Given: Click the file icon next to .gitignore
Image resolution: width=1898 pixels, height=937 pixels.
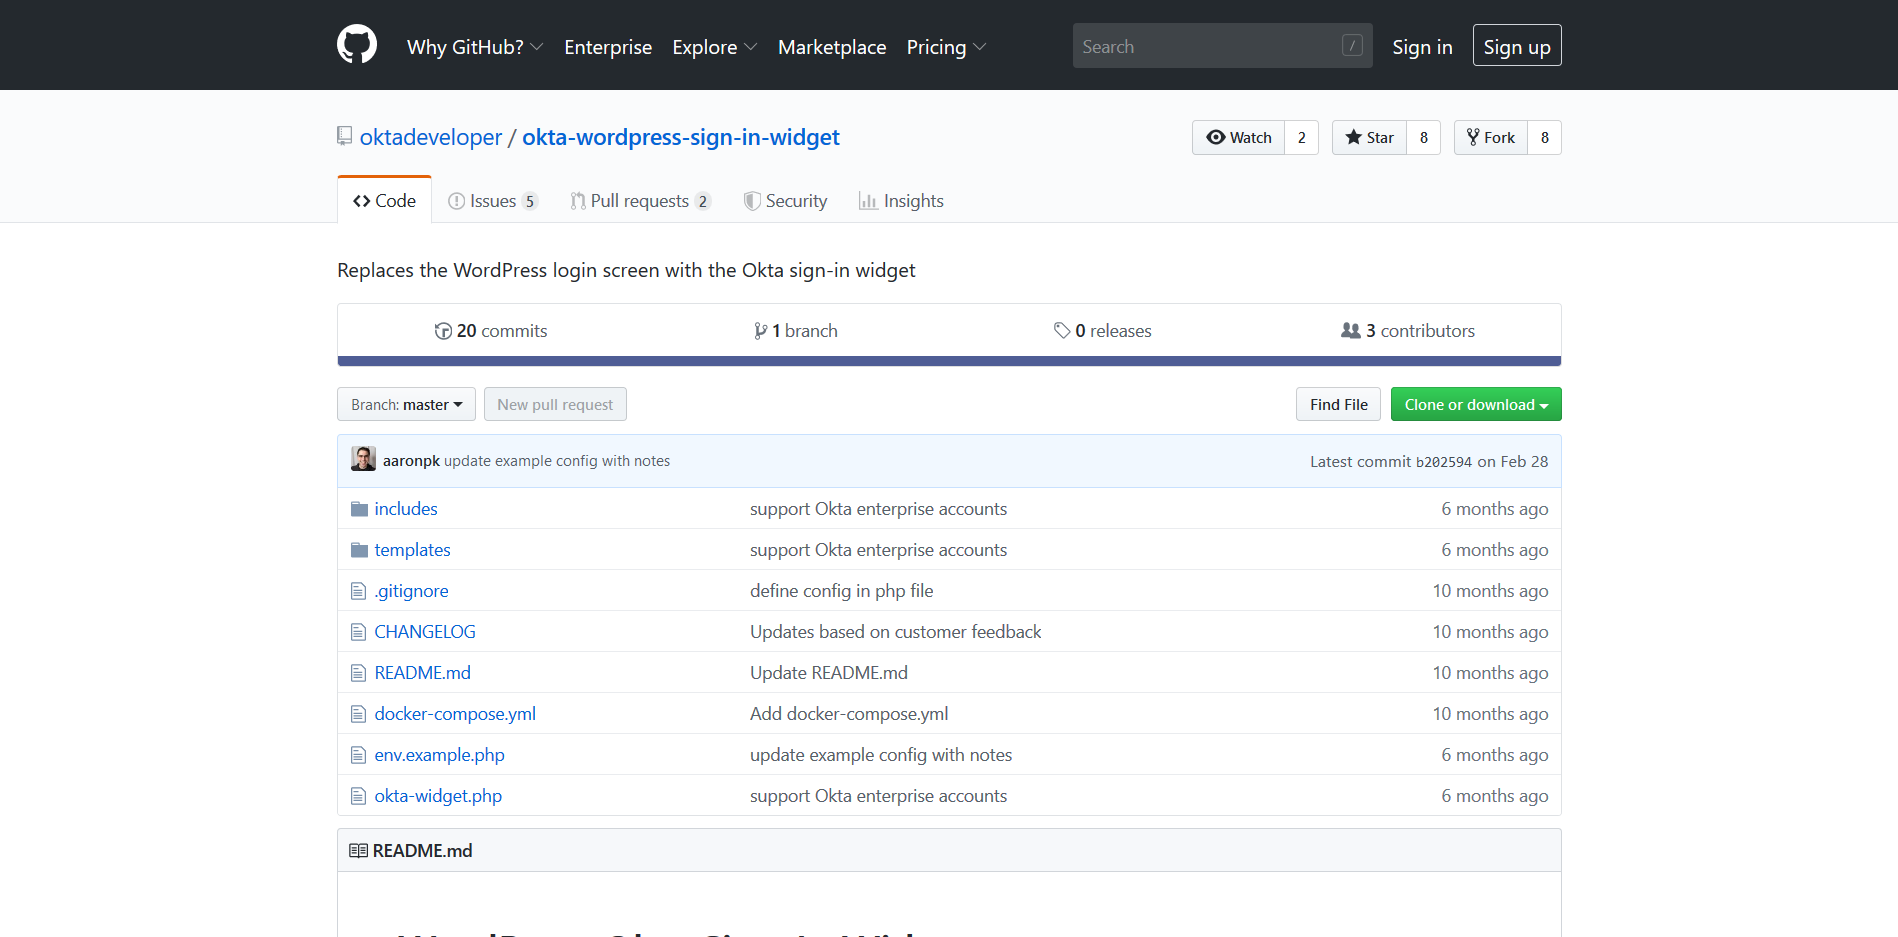Looking at the screenshot, I should click(359, 591).
